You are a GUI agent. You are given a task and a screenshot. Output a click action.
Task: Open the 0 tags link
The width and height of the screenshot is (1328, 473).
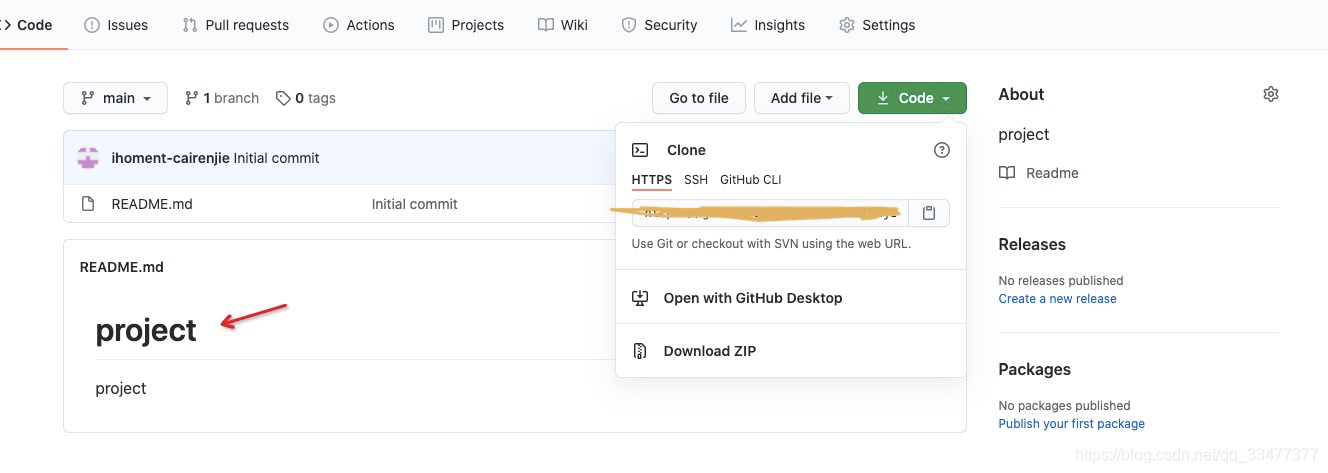[306, 98]
